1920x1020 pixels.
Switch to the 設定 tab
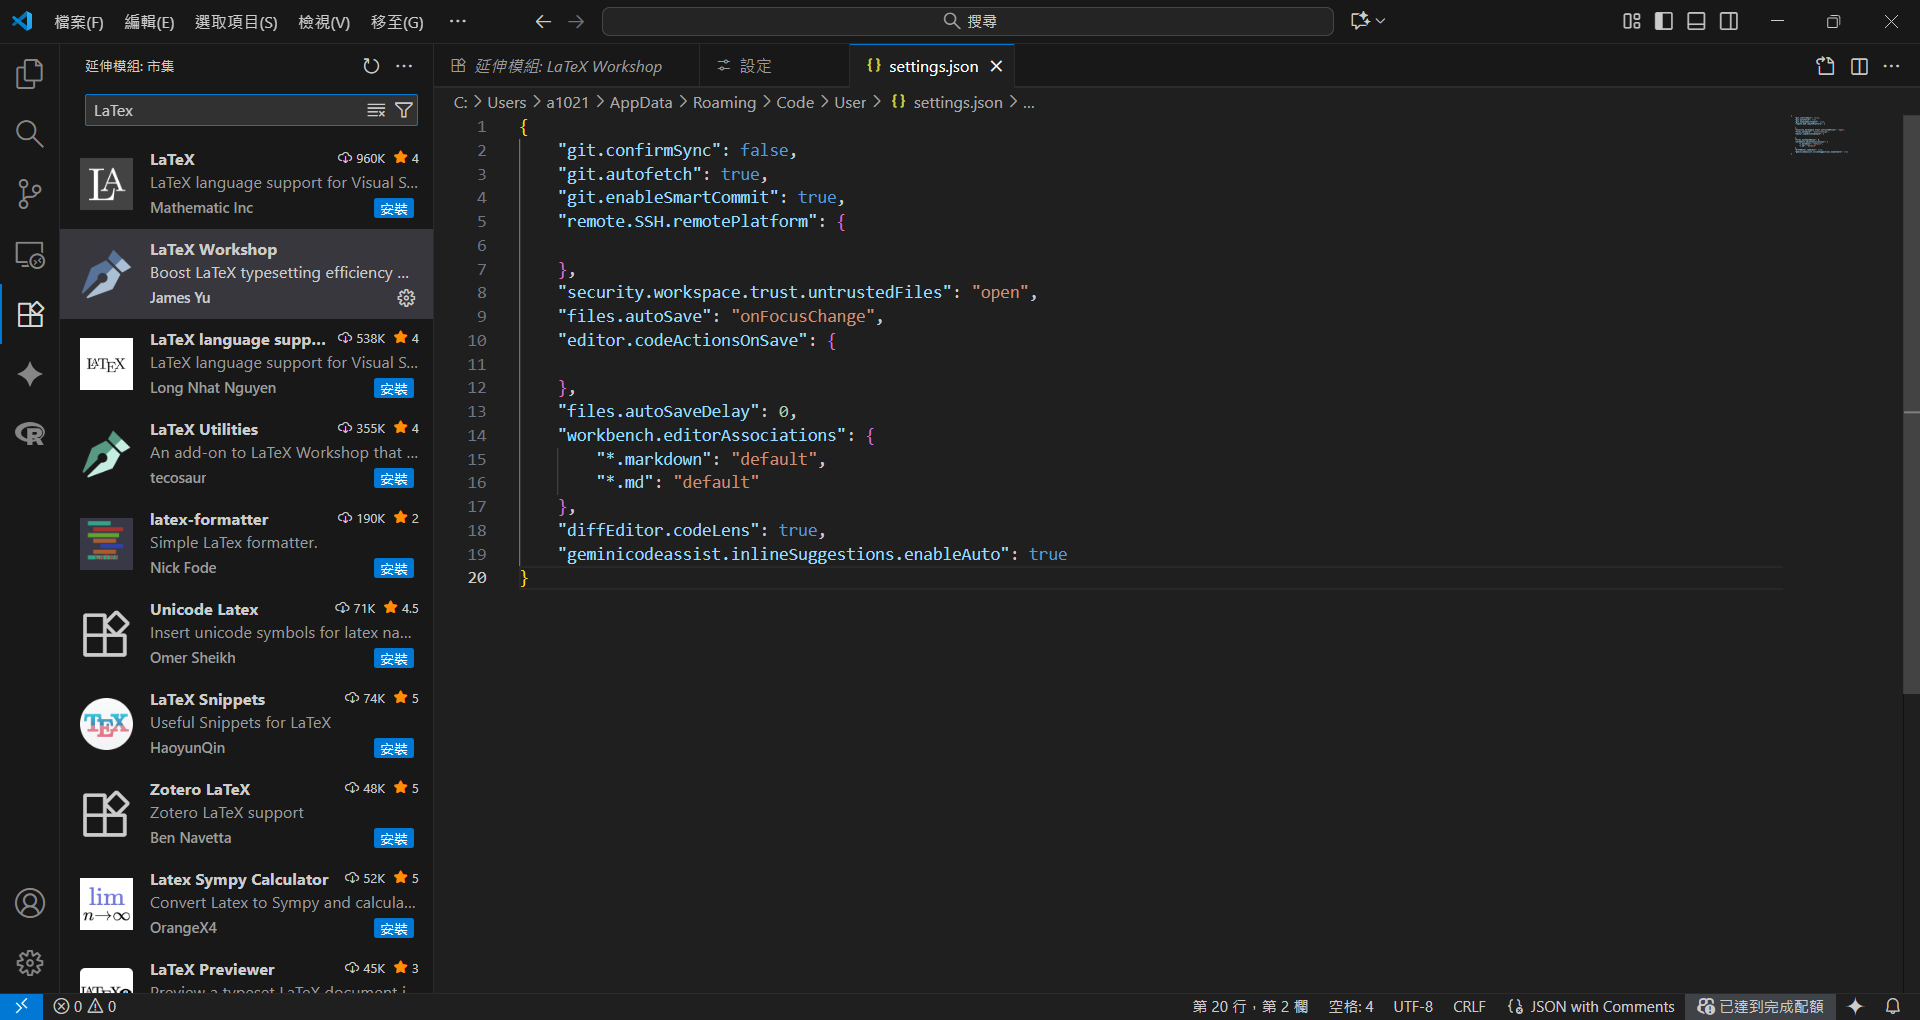click(773, 66)
